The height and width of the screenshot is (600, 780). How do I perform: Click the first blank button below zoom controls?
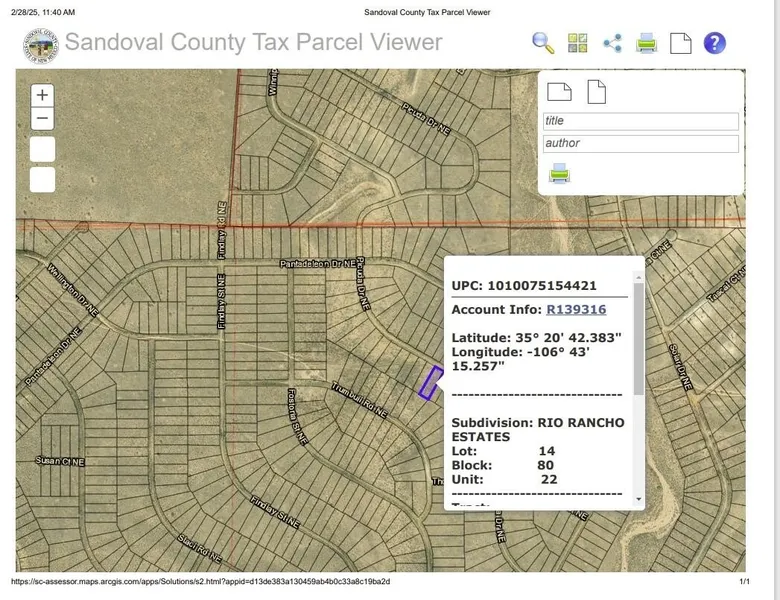(42, 149)
